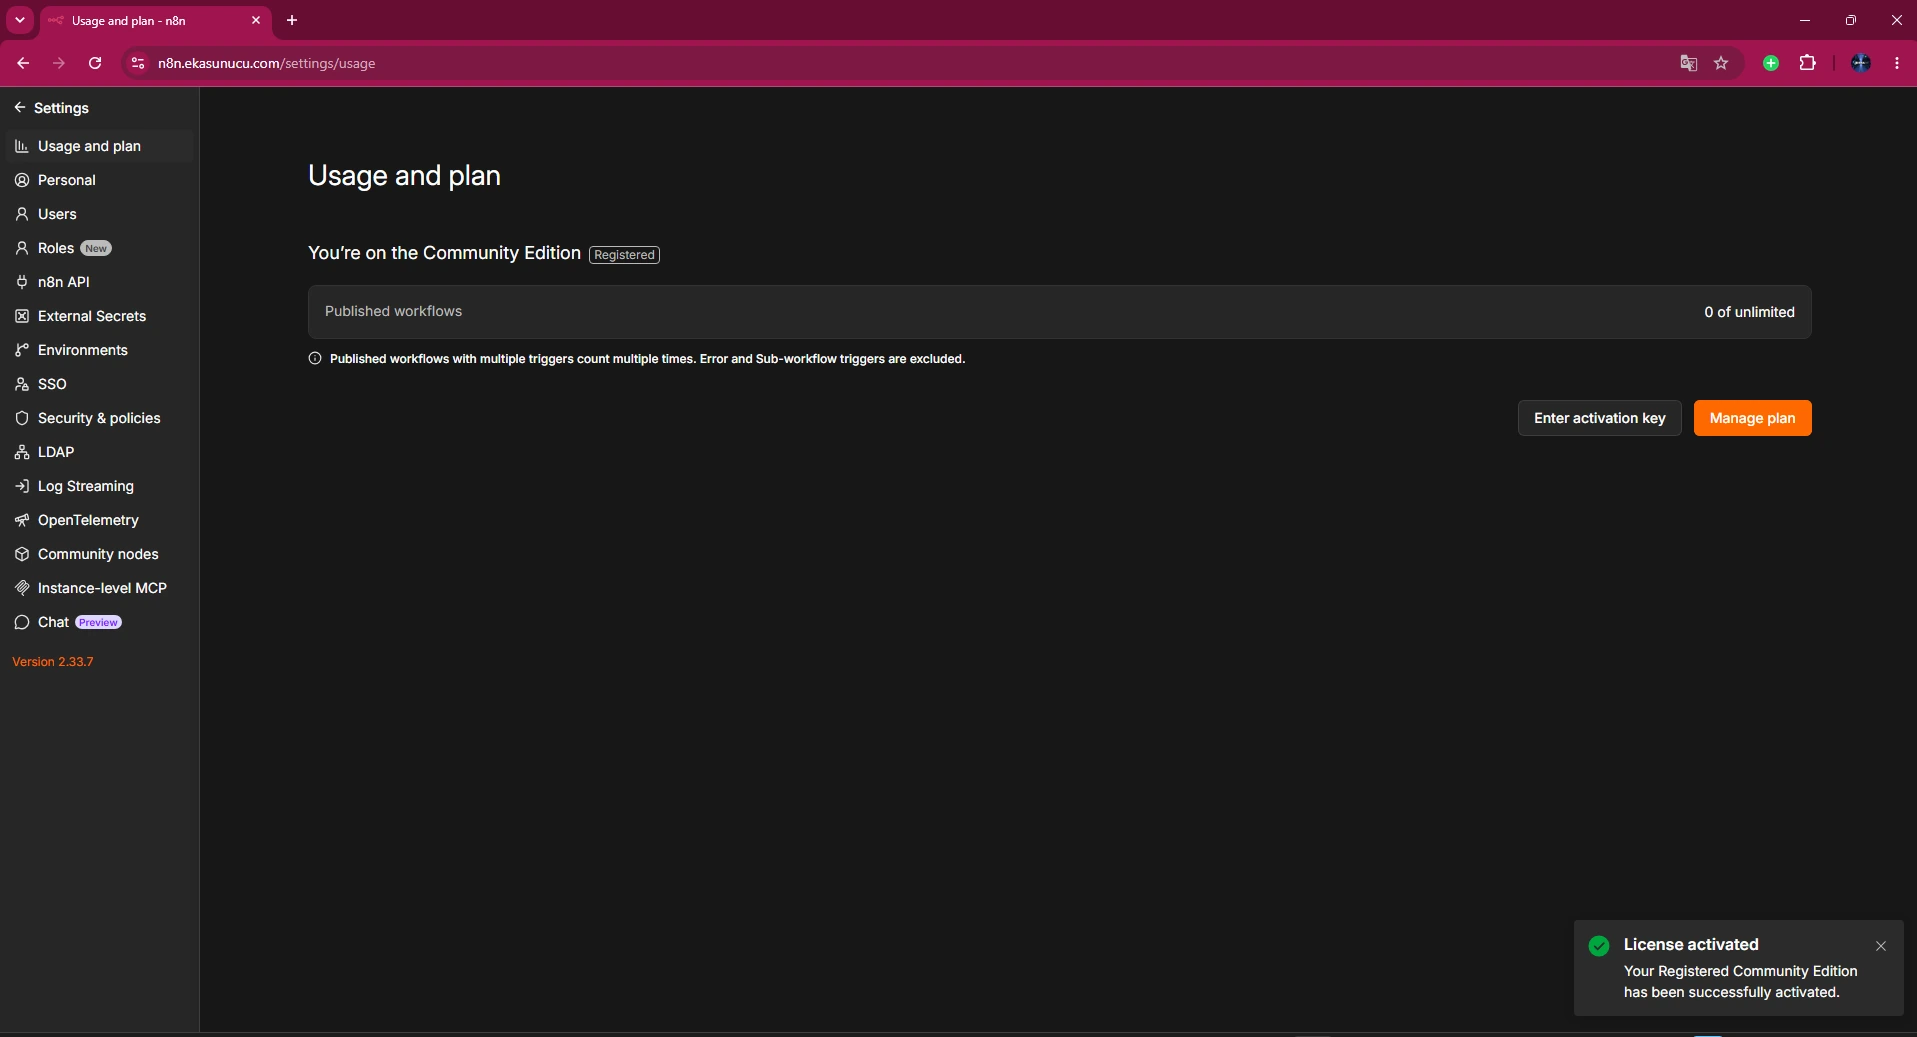The height and width of the screenshot is (1037, 1917).
Task: Go to Users settings
Action: point(98,214)
